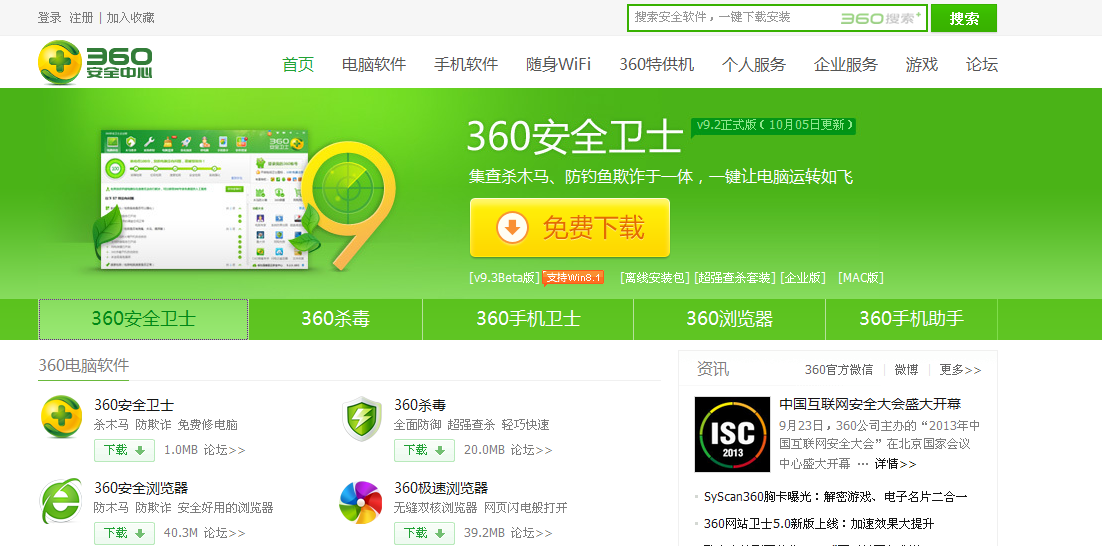Click the 支持Win8.1 orange badge
This screenshot has height=546, width=1102.
point(573,278)
